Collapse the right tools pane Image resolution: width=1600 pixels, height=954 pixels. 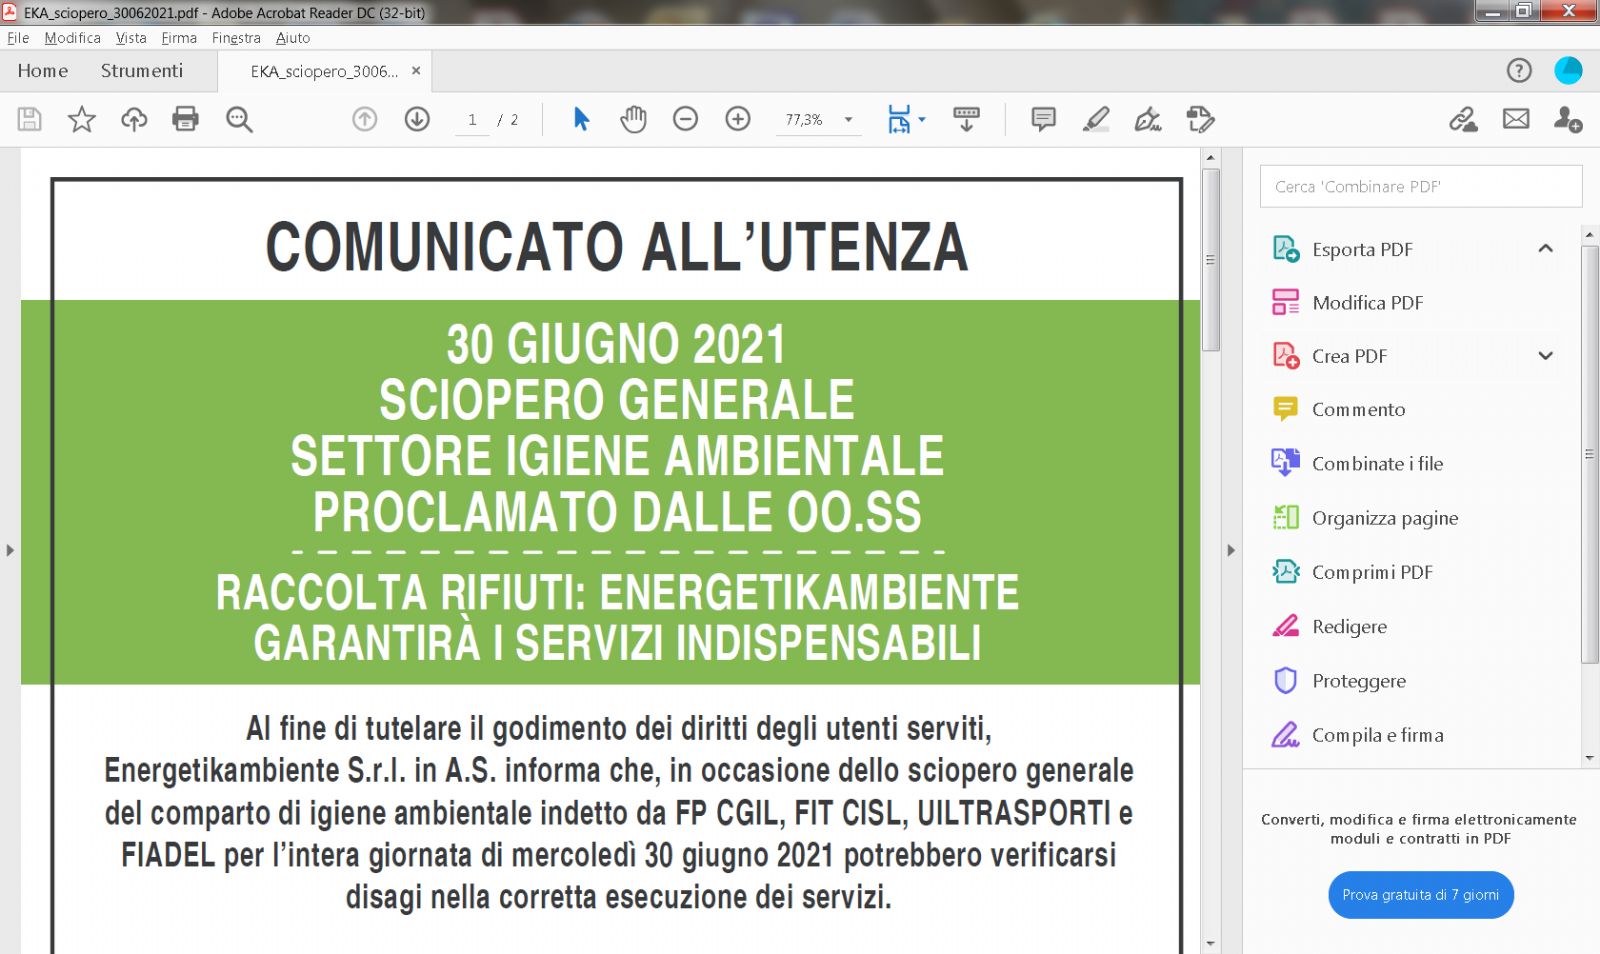coord(1231,550)
